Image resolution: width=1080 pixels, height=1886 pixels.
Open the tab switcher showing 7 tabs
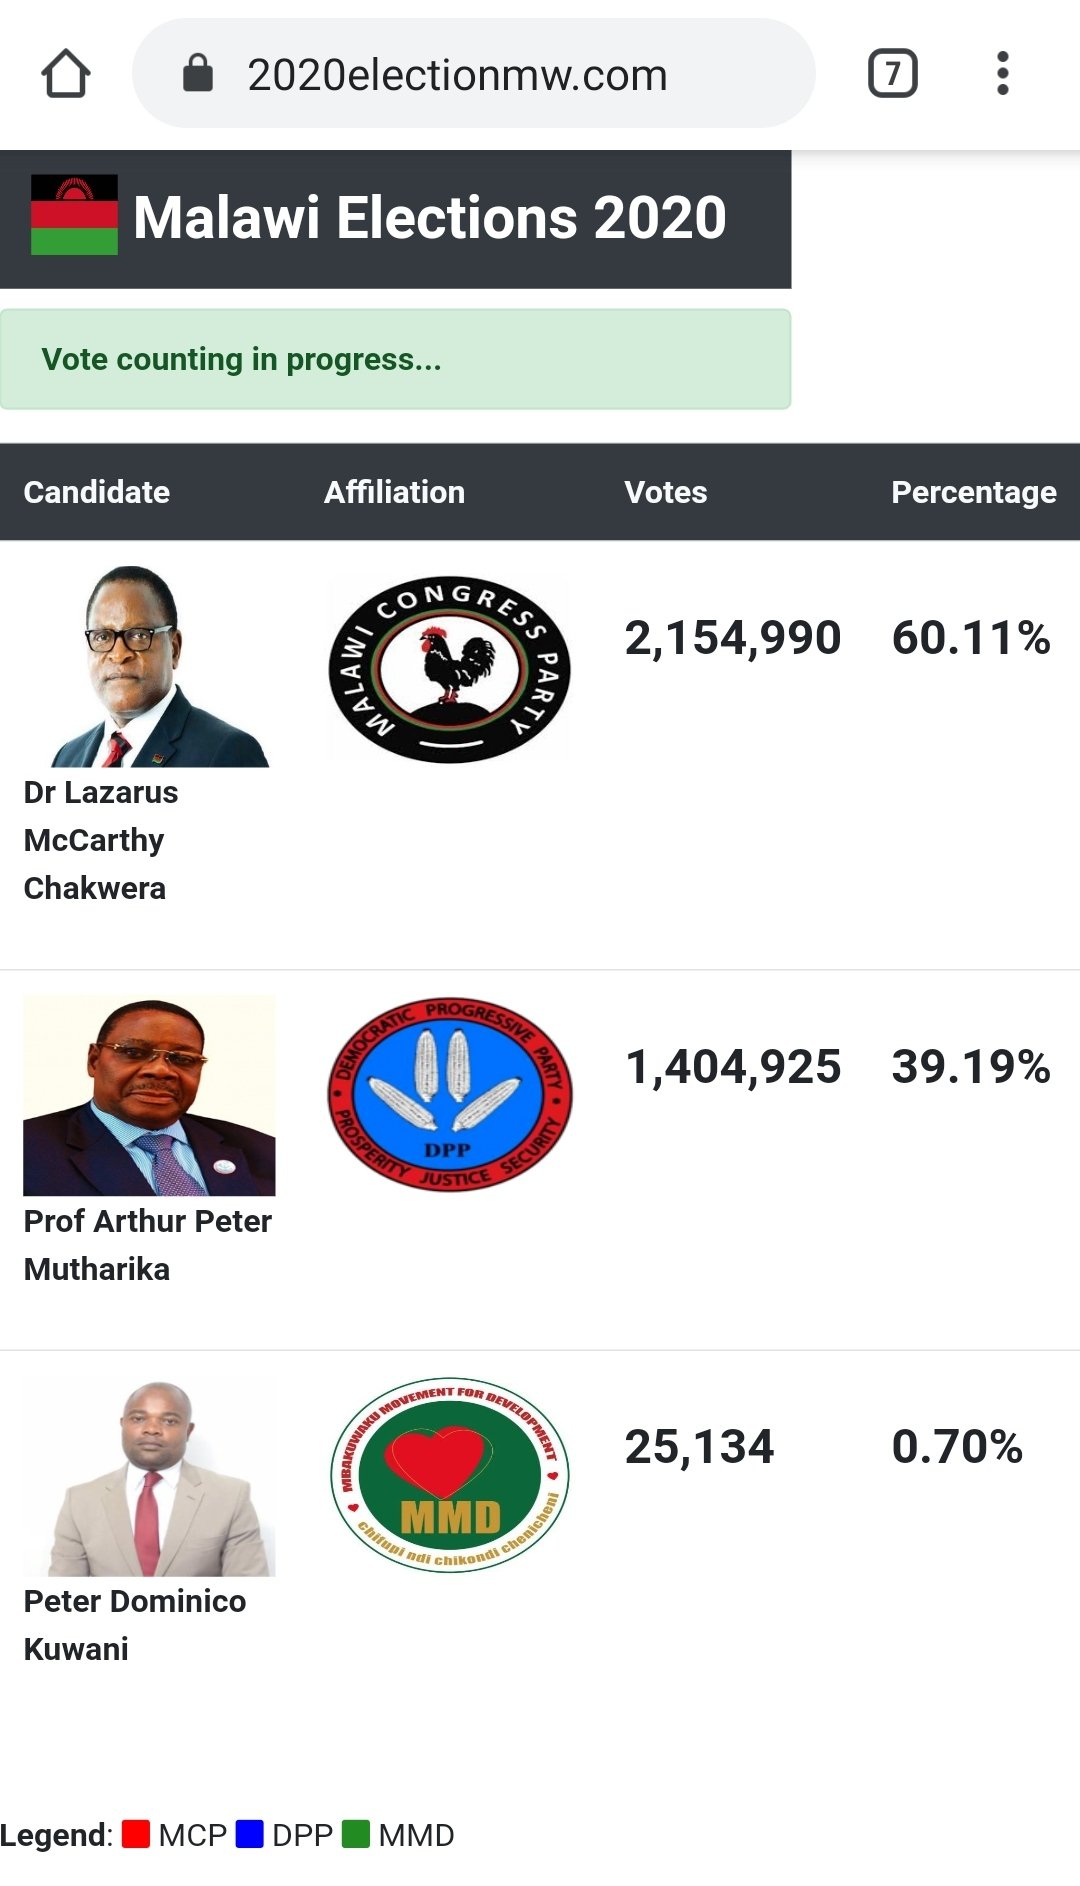892,73
